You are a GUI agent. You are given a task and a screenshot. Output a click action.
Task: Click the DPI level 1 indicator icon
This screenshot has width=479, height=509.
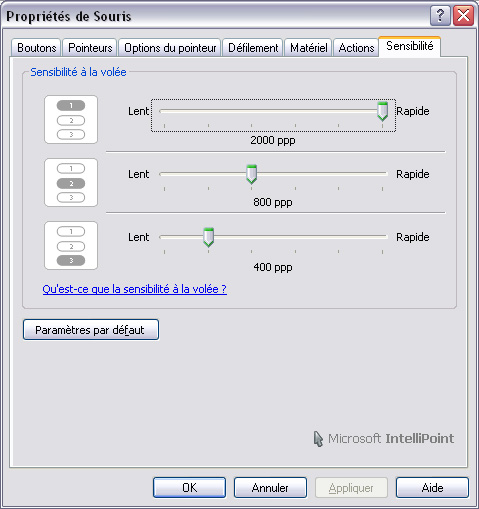tap(71, 120)
